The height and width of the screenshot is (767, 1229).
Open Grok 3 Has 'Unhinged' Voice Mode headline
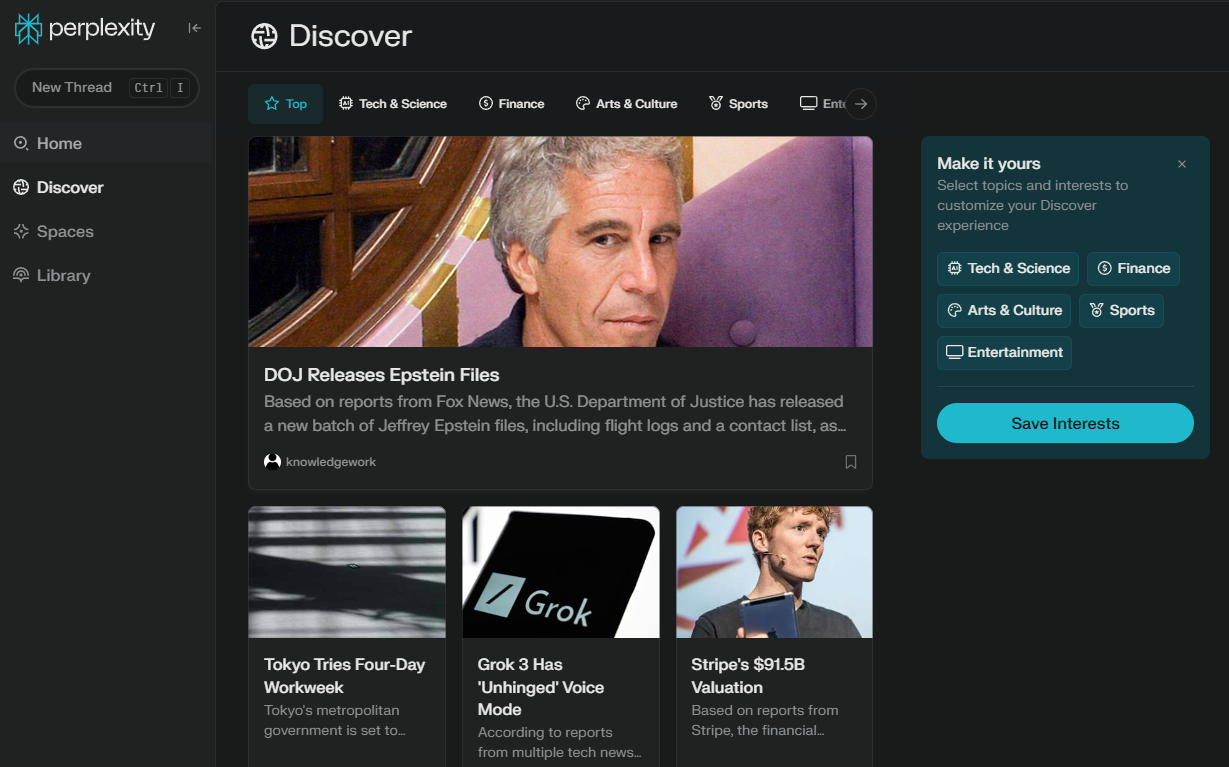[x=541, y=687]
